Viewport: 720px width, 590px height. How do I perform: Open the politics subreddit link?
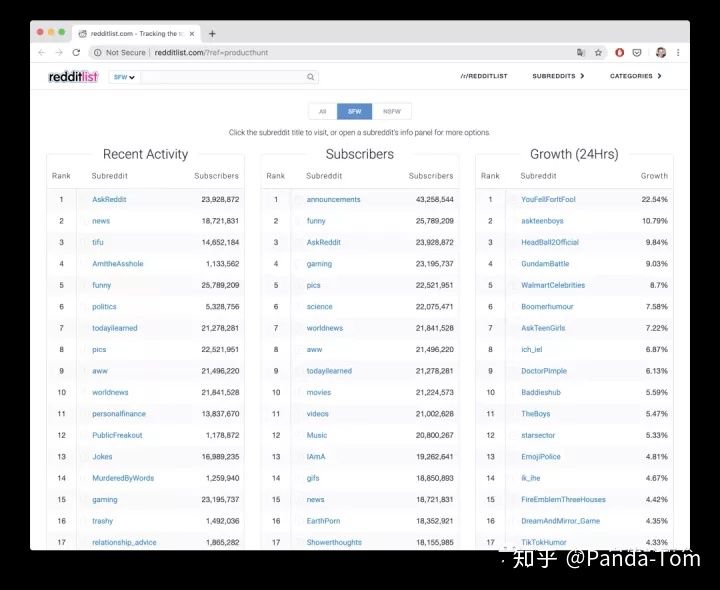pos(104,306)
